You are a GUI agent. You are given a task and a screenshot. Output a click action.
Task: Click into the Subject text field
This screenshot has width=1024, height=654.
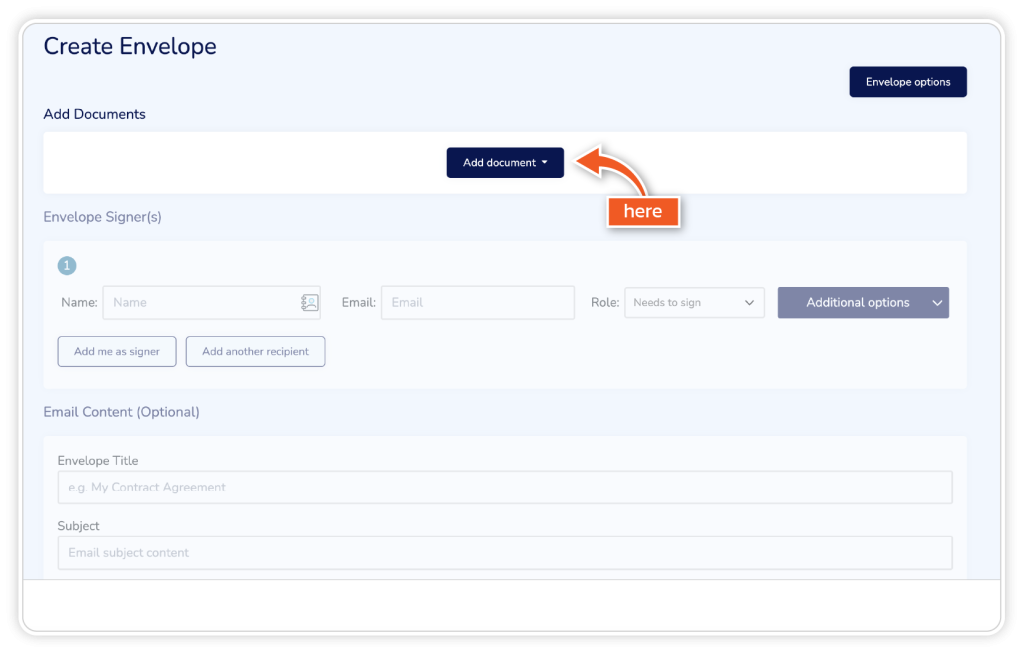click(505, 553)
